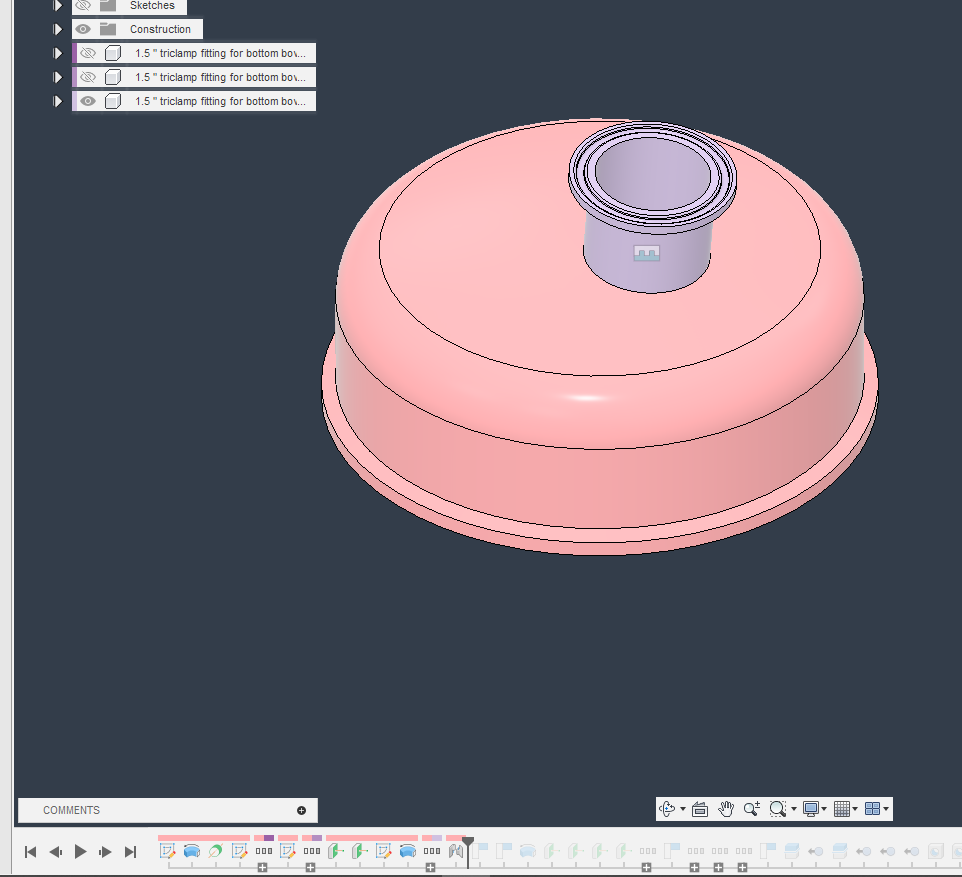962x877 pixels.
Task: Click the timeline playback marker
Action: pos(466,845)
